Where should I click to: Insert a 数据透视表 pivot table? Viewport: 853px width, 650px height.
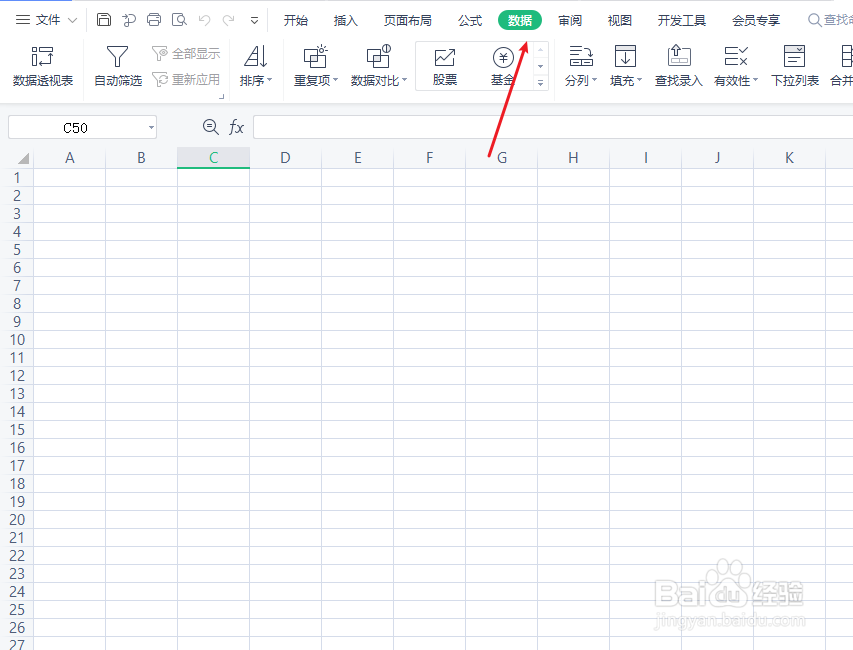[x=42, y=66]
